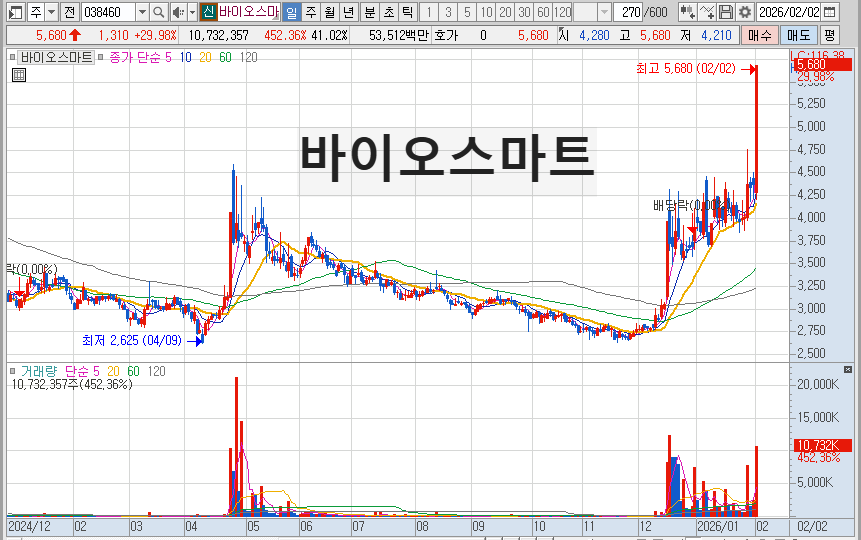Click the orange MA 20 legend
This screenshot has height=540, width=861.
pos(205,57)
